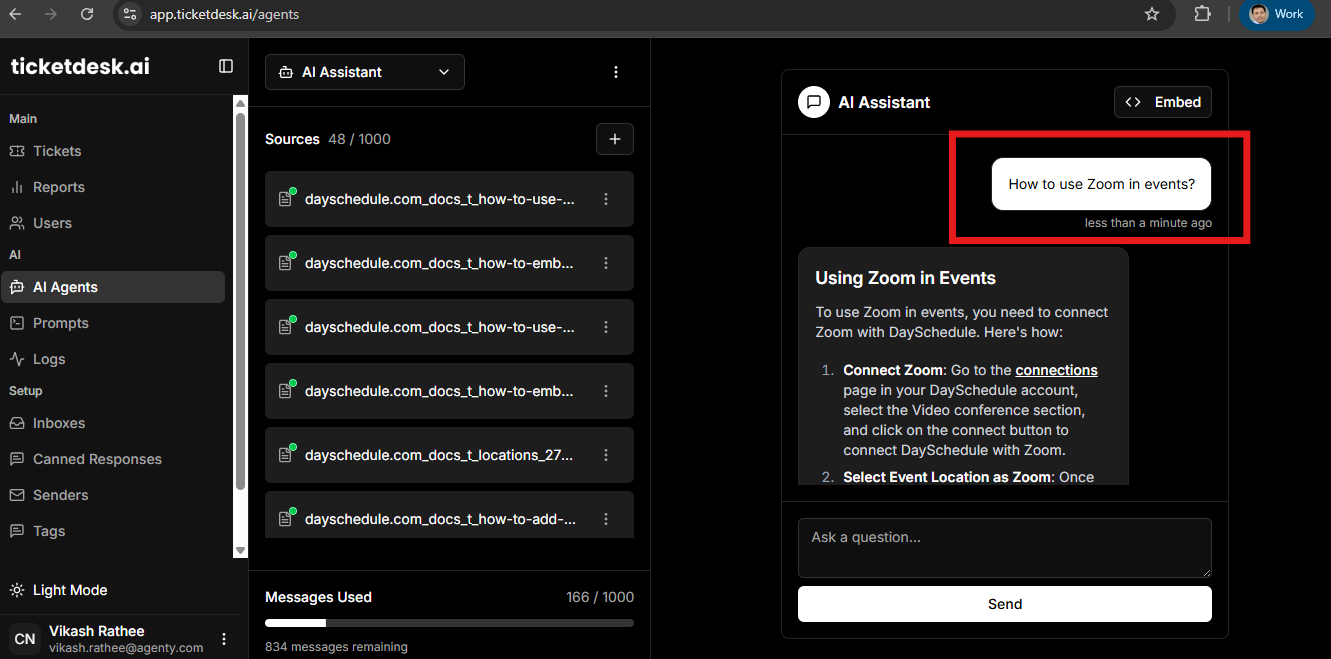
Task: Add a new source with plus button
Action: pos(615,139)
